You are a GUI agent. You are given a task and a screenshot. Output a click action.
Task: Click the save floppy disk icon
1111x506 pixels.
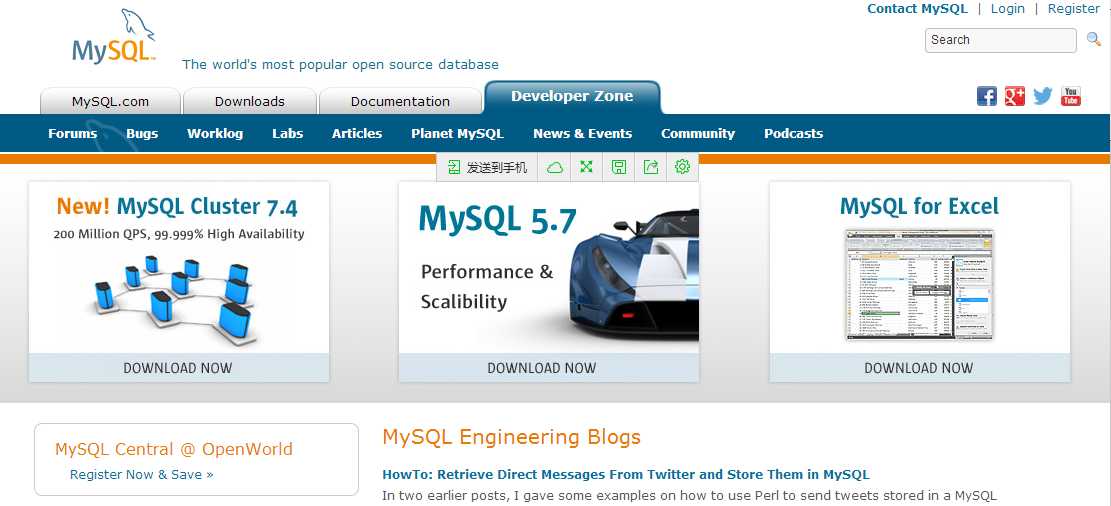619,167
